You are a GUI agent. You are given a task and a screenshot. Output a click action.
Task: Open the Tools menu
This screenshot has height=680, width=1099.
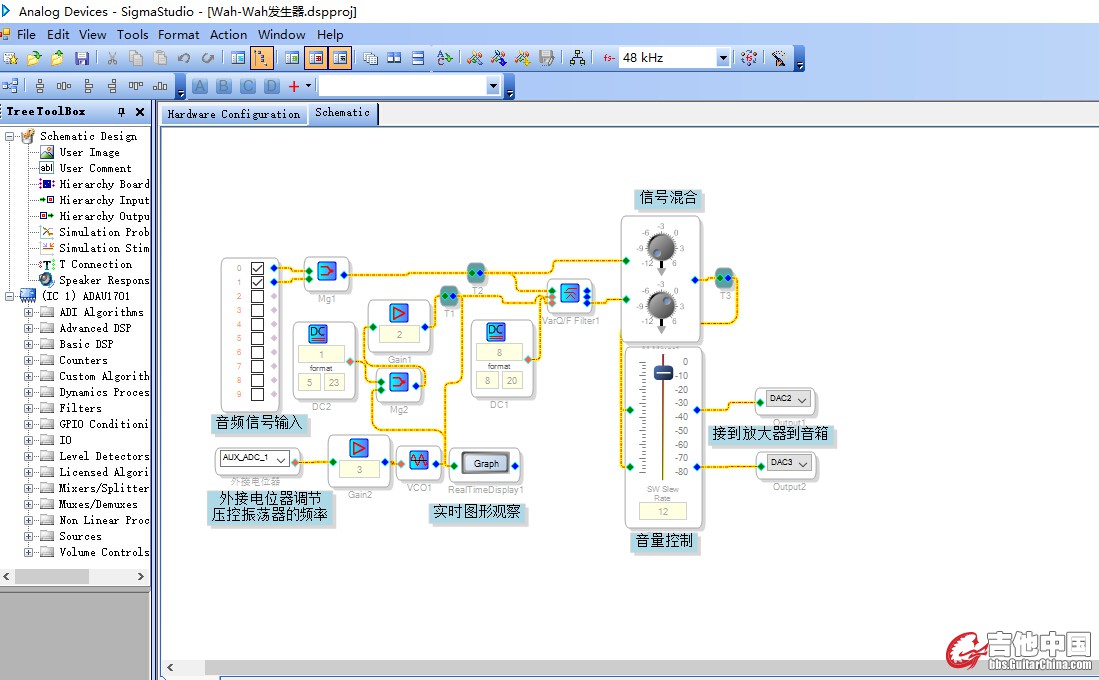[x=132, y=34]
